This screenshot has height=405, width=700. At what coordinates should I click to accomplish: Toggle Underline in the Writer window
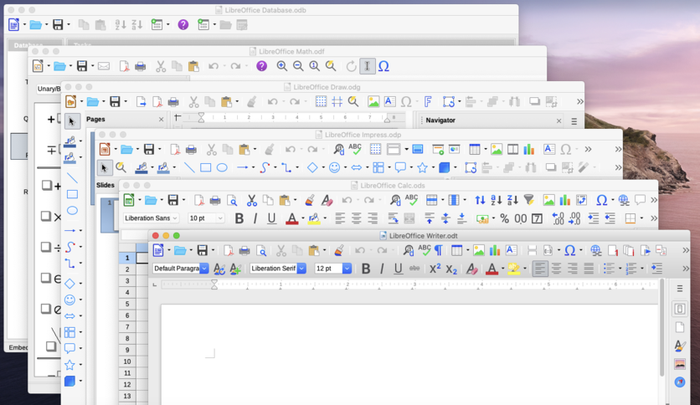pos(398,268)
